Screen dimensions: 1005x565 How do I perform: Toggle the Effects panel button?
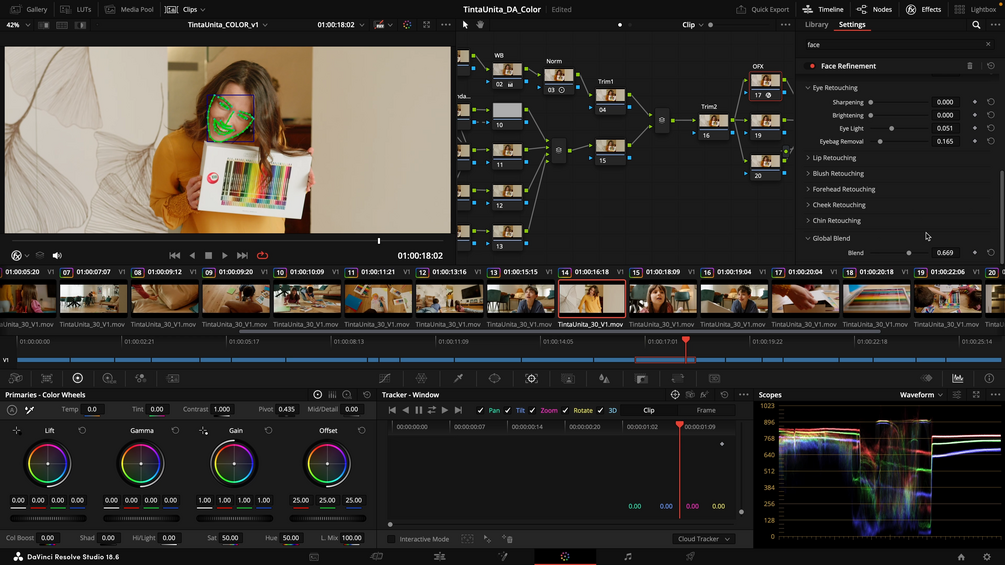[x=924, y=10]
